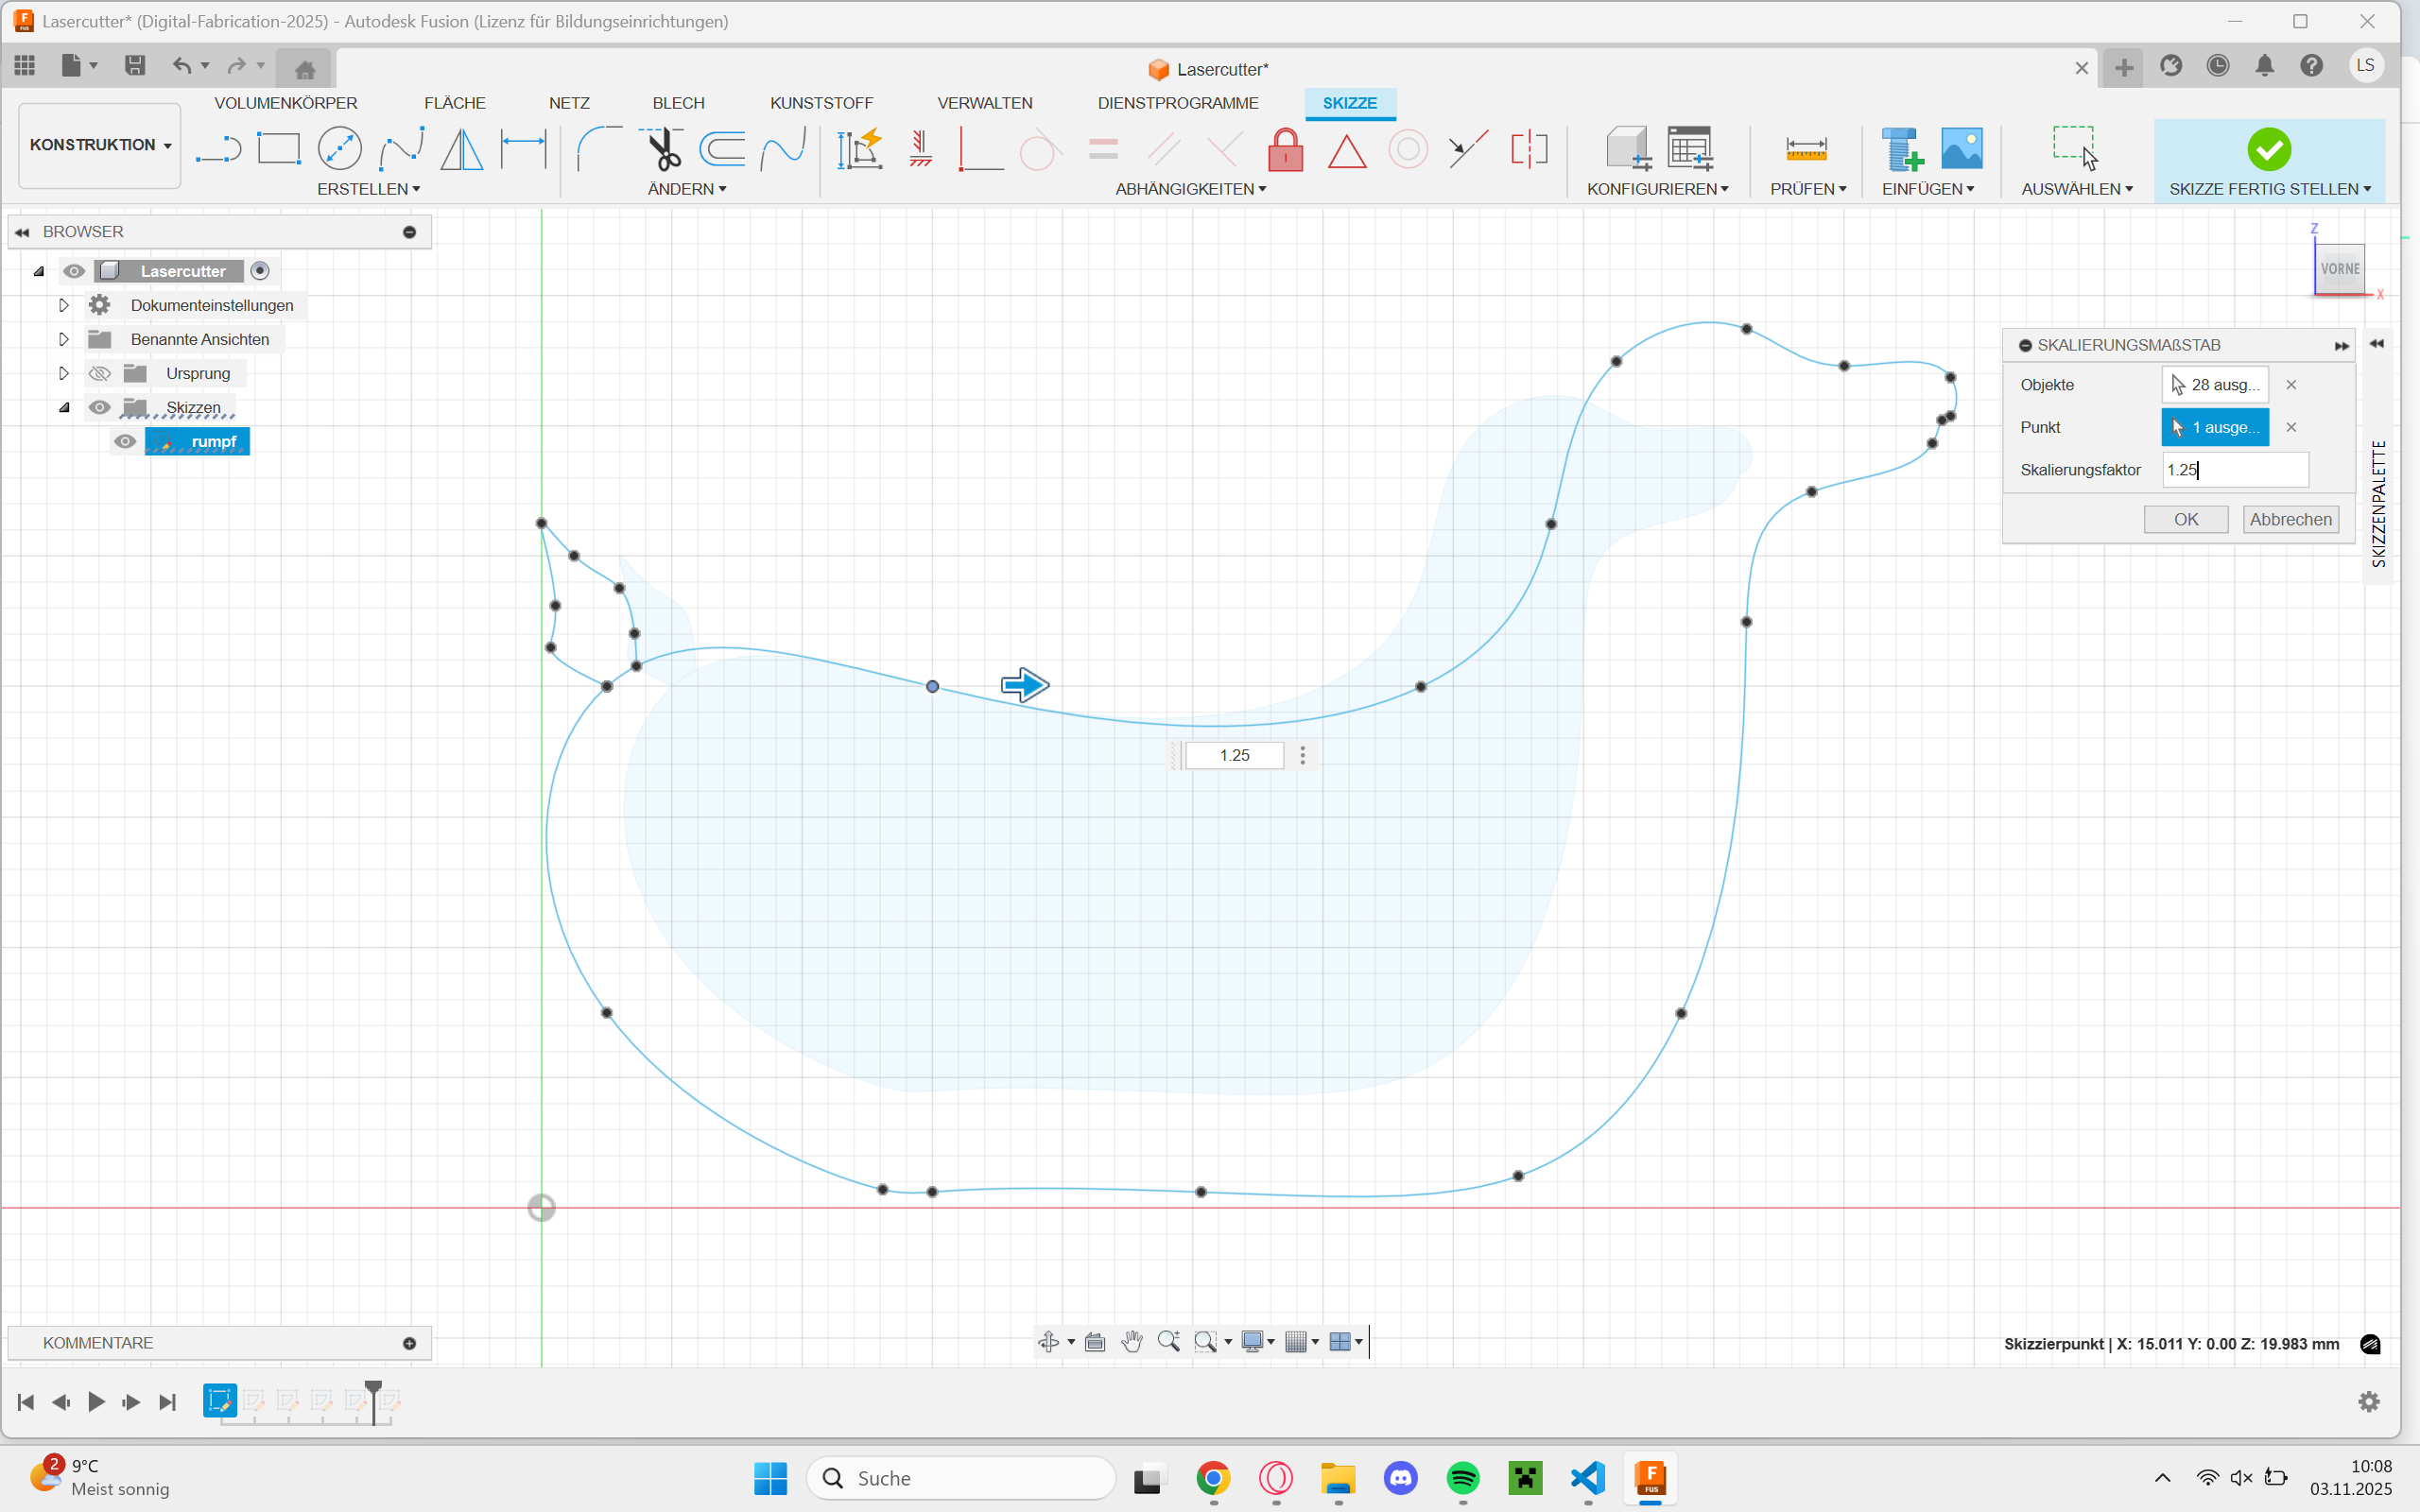Open the BLECH ribbon tab
The image size is (2420, 1512).
(678, 103)
